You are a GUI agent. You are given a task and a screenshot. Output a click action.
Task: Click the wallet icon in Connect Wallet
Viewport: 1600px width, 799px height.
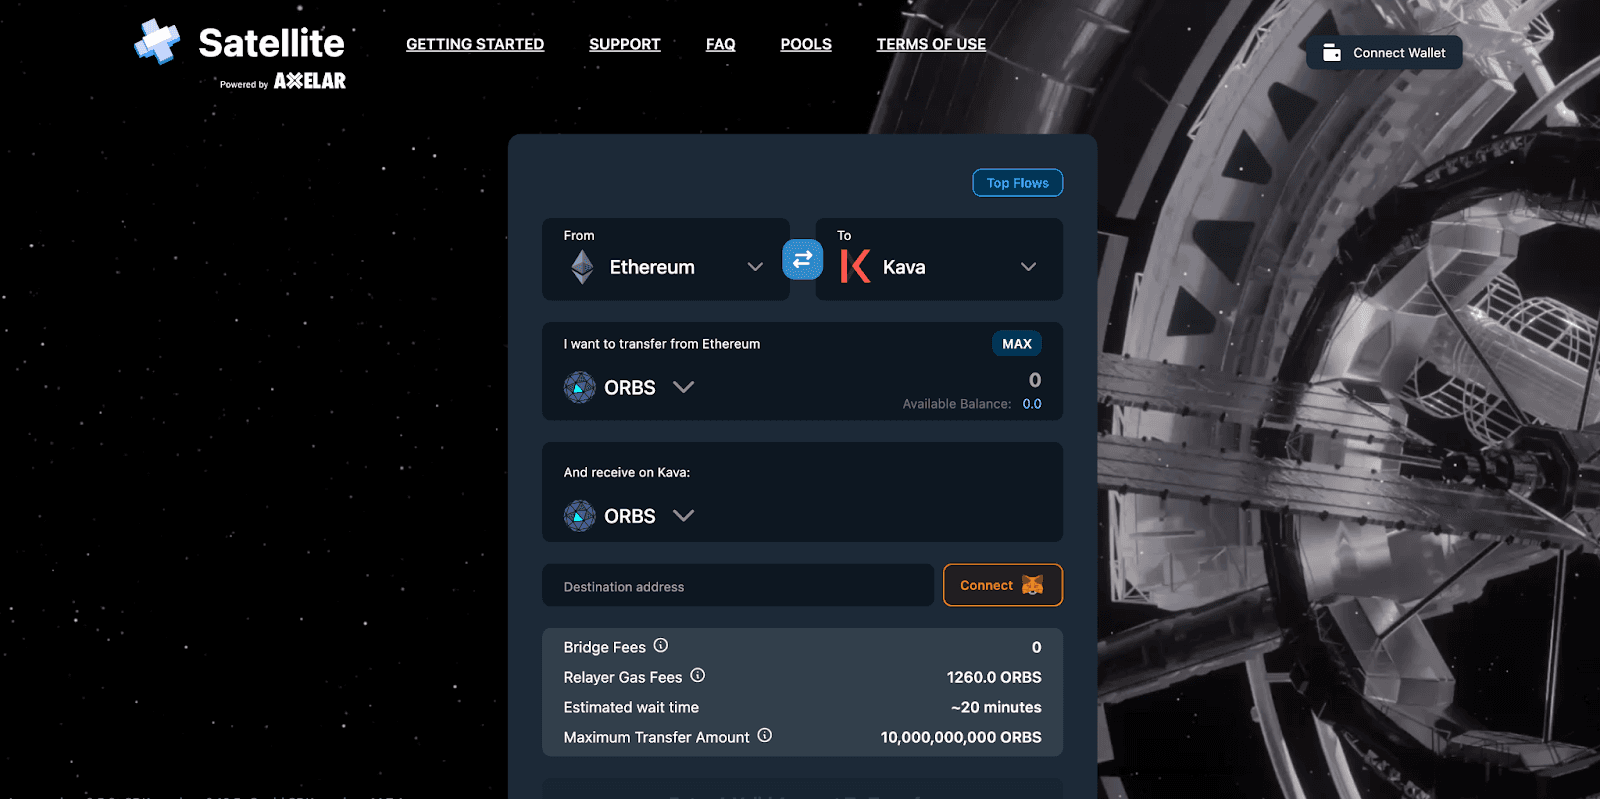pos(1332,53)
